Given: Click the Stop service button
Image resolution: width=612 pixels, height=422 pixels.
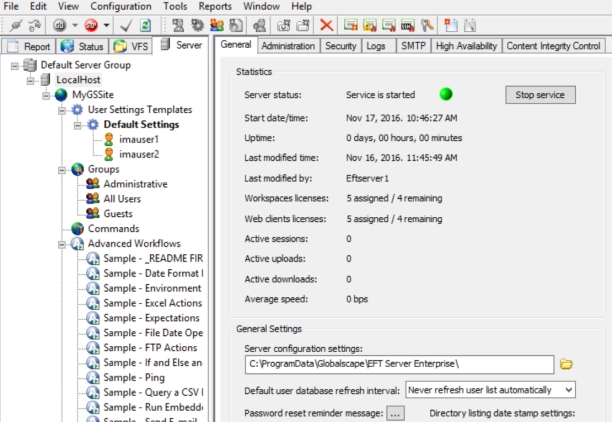Looking at the screenshot, I should [540, 95].
